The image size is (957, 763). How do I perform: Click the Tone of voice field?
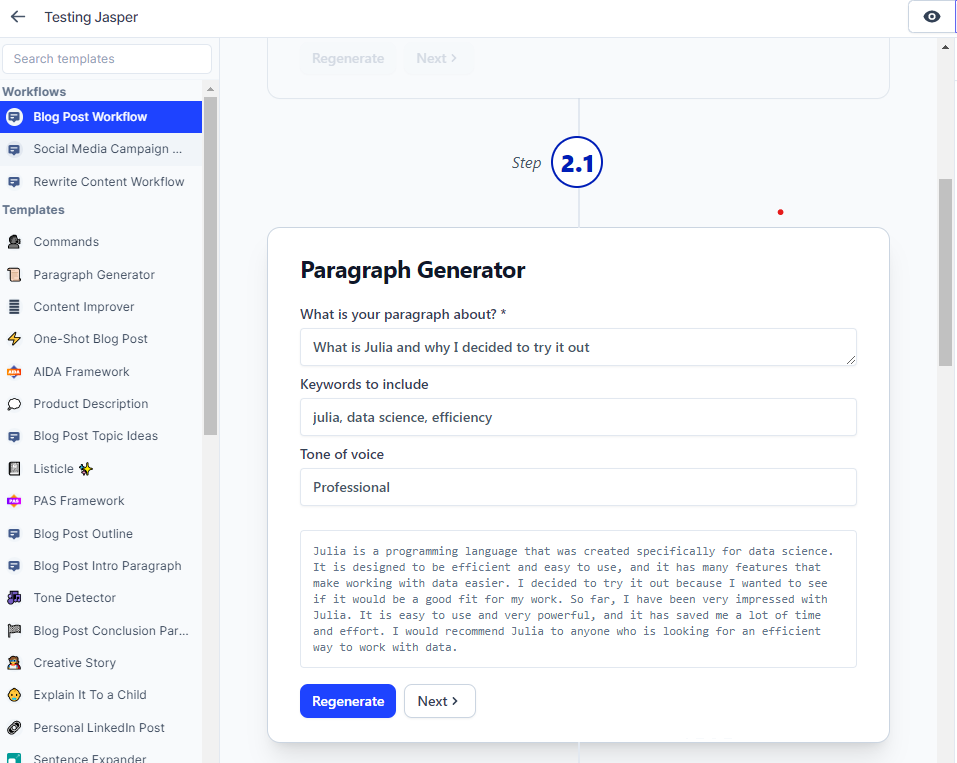(x=578, y=487)
